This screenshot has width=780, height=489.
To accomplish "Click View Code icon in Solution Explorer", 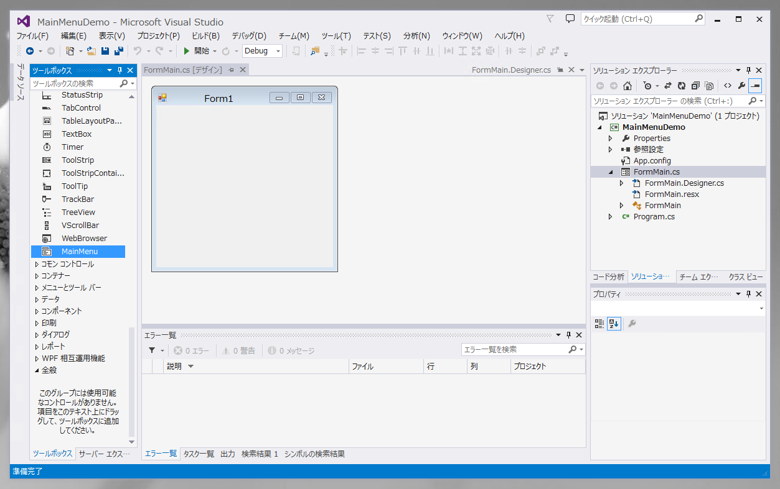I will 727,86.
